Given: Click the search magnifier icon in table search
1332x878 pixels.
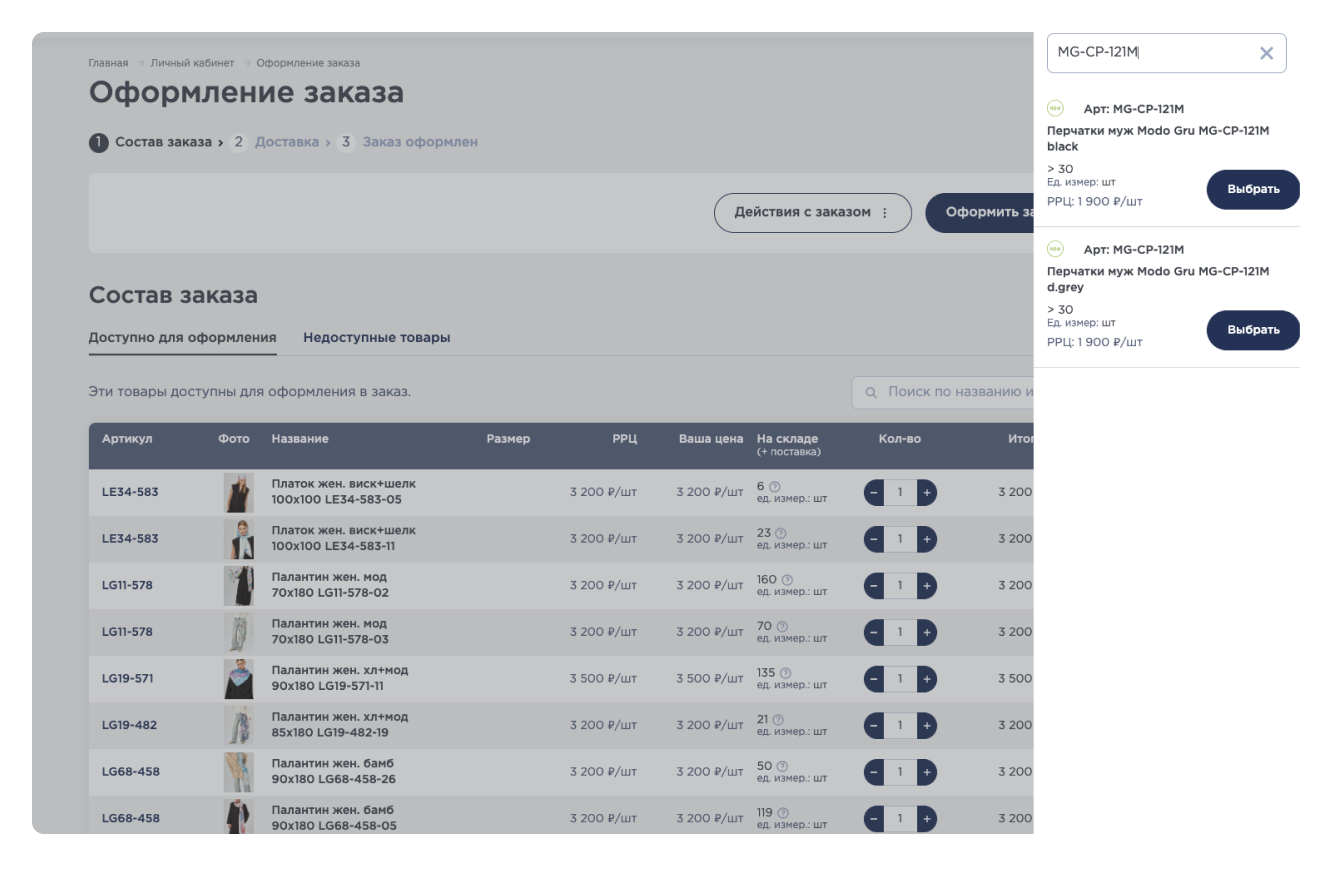Looking at the screenshot, I should (x=870, y=393).
